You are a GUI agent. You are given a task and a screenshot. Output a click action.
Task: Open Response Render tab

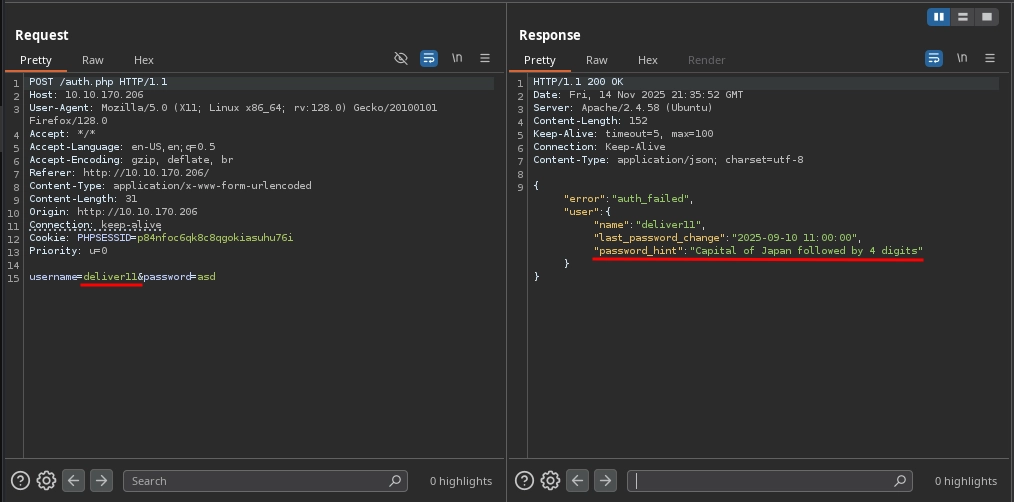[706, 60]
